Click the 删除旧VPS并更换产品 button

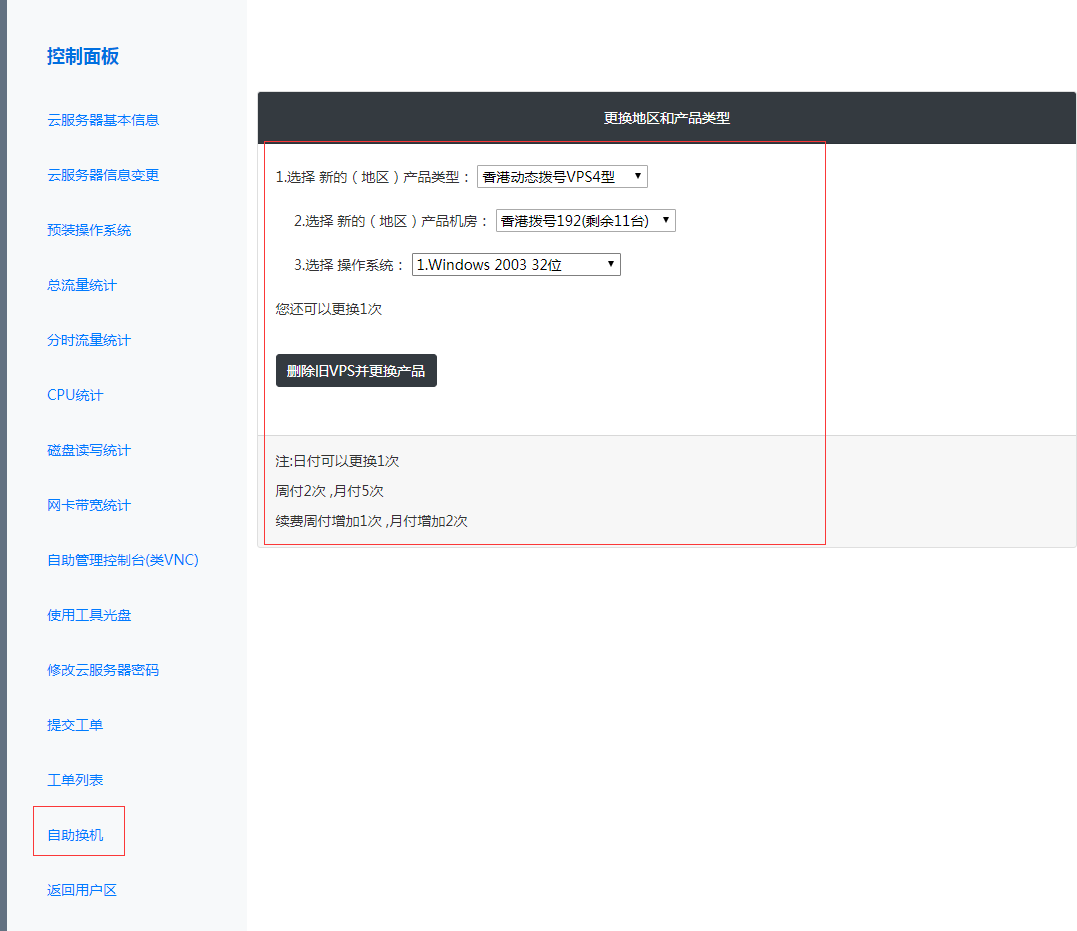356,371
